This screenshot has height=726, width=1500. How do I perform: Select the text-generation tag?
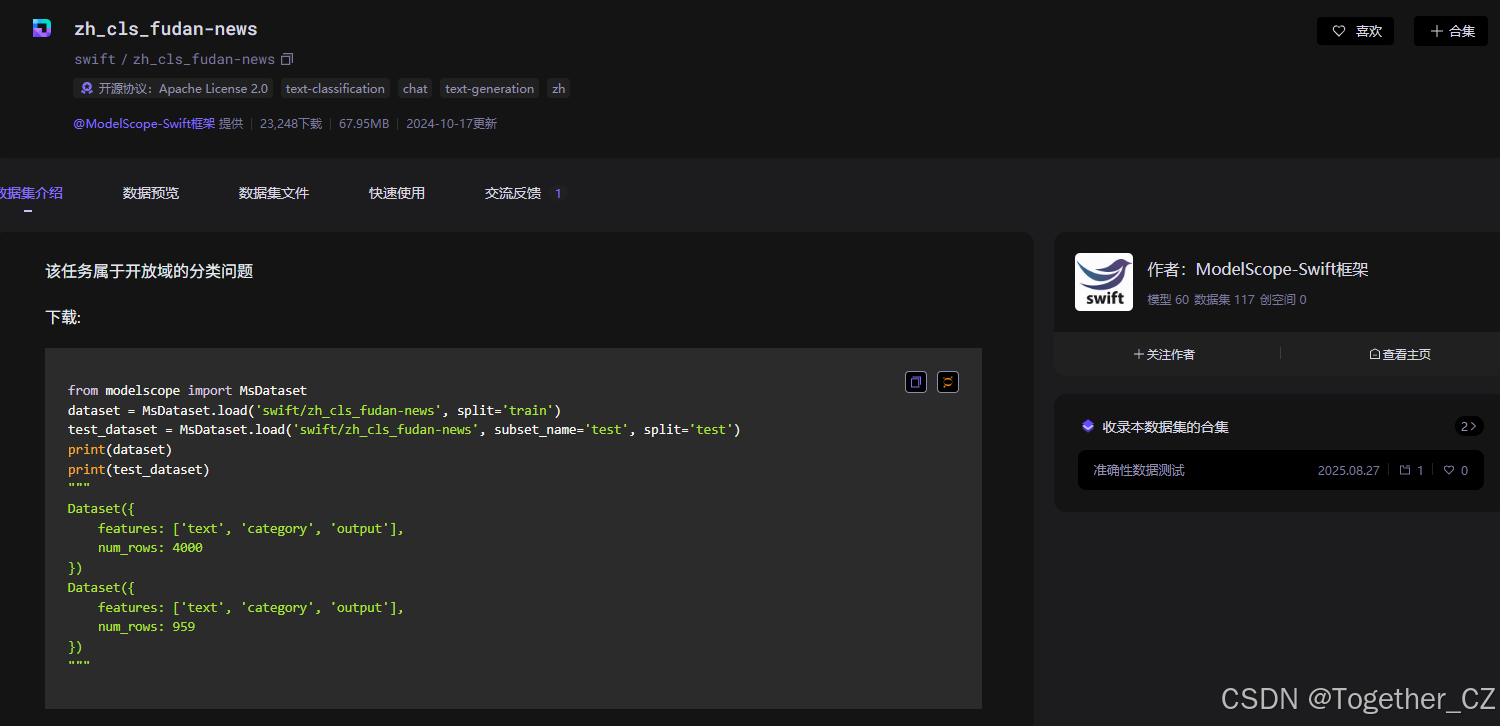click(x=490, y=88)
